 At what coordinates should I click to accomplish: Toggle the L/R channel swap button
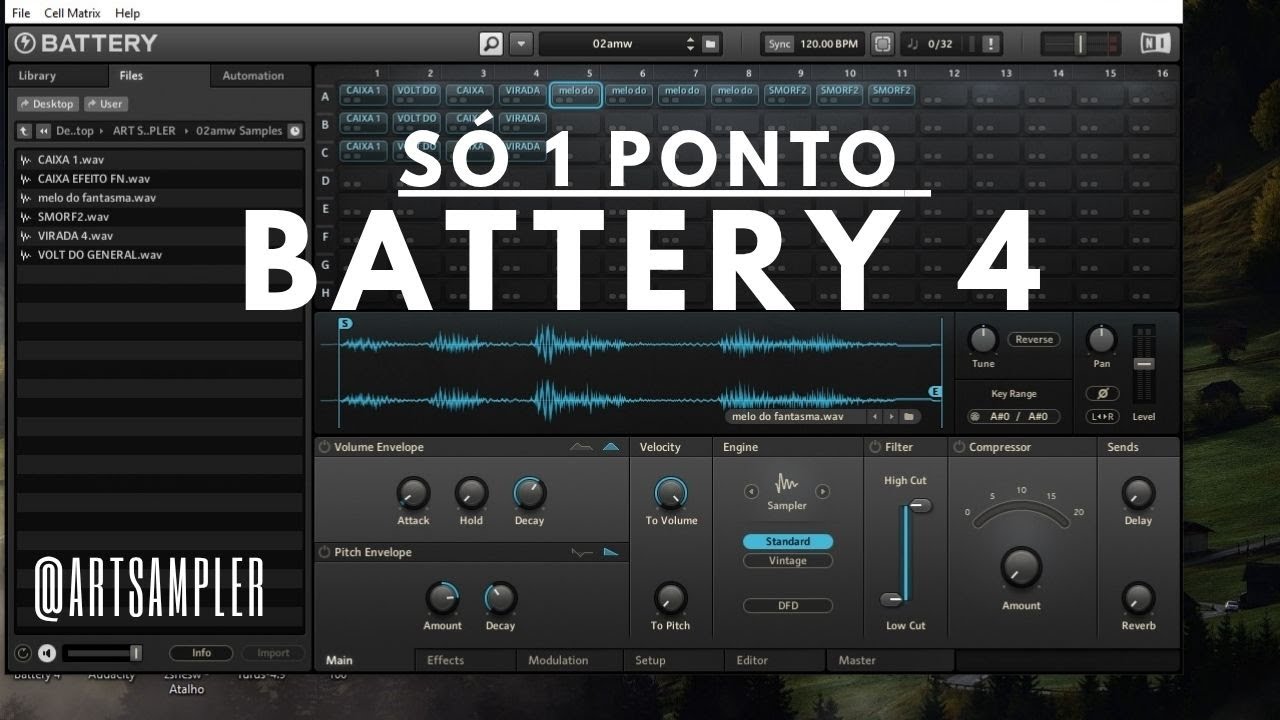1102,416
